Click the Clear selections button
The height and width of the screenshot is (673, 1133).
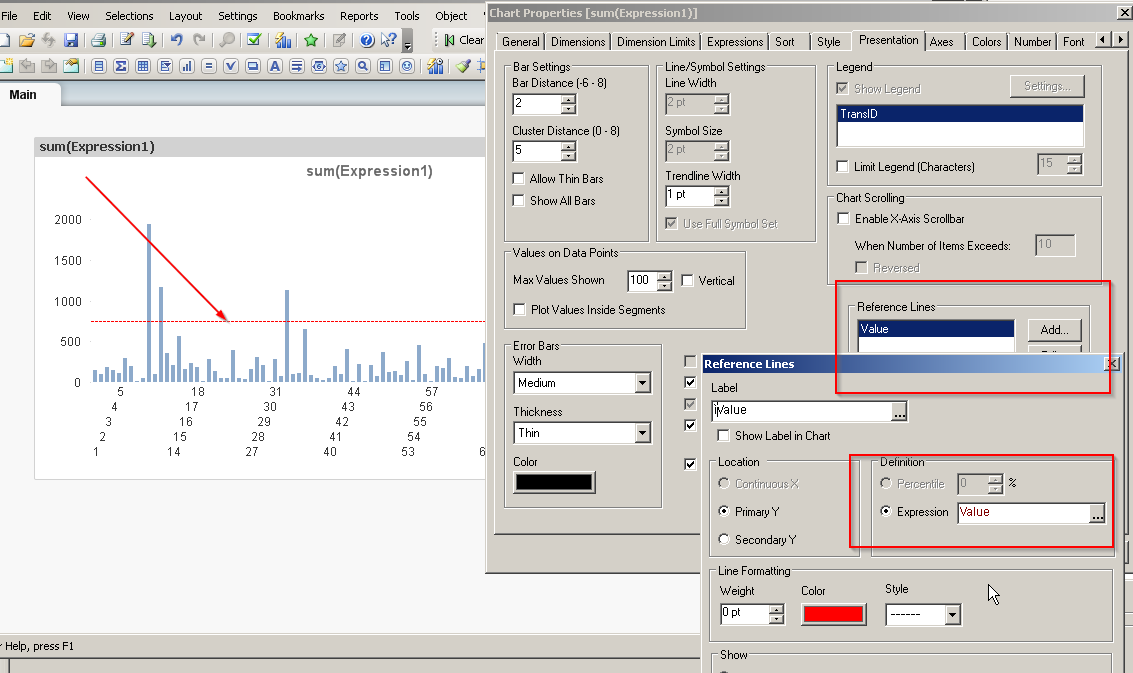pos(462,40)
